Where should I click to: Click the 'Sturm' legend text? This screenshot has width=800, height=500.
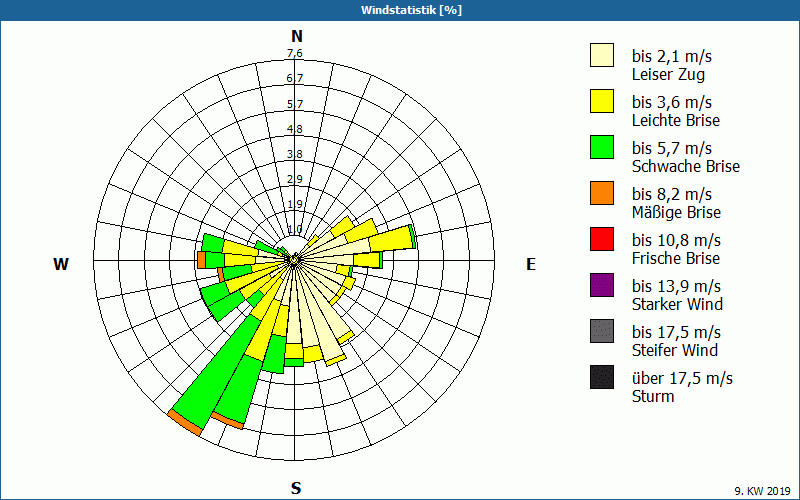click(x=653, y=396)
